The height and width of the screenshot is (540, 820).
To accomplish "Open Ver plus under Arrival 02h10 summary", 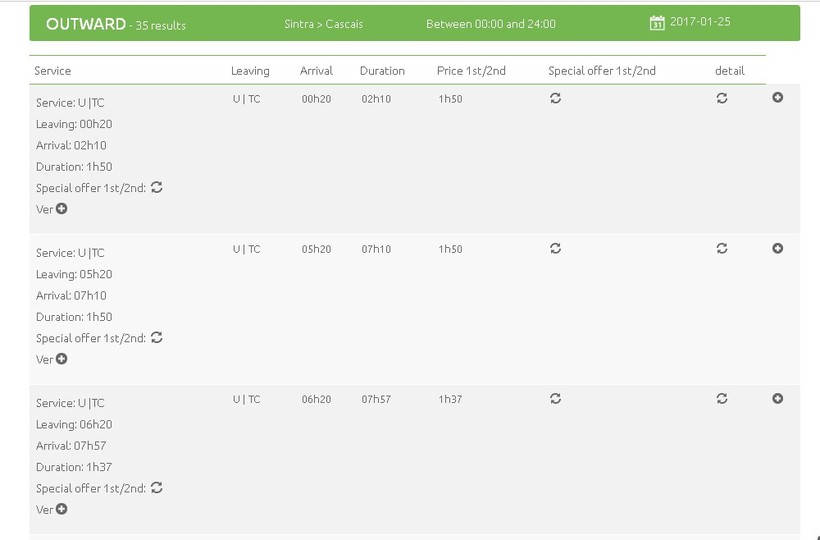I will coord(61,209).
